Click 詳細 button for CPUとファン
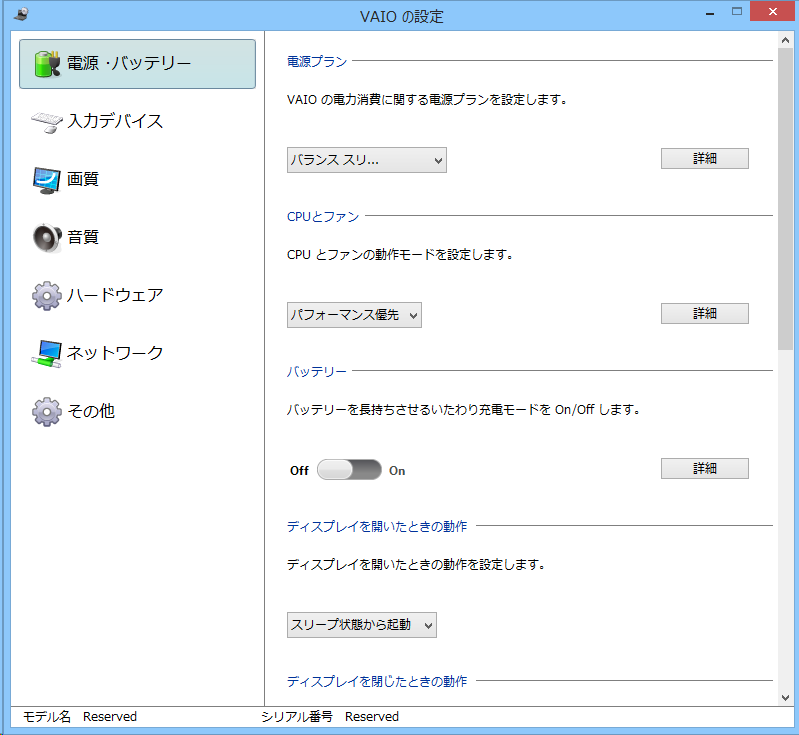 click(705, 313)
